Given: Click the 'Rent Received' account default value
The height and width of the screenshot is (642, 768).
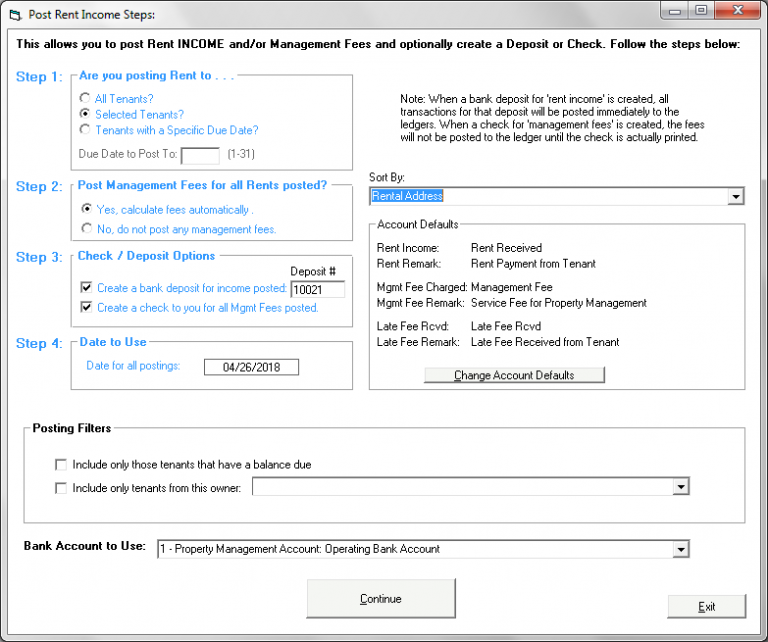Looking at the screenshot, I should [506, 248].
